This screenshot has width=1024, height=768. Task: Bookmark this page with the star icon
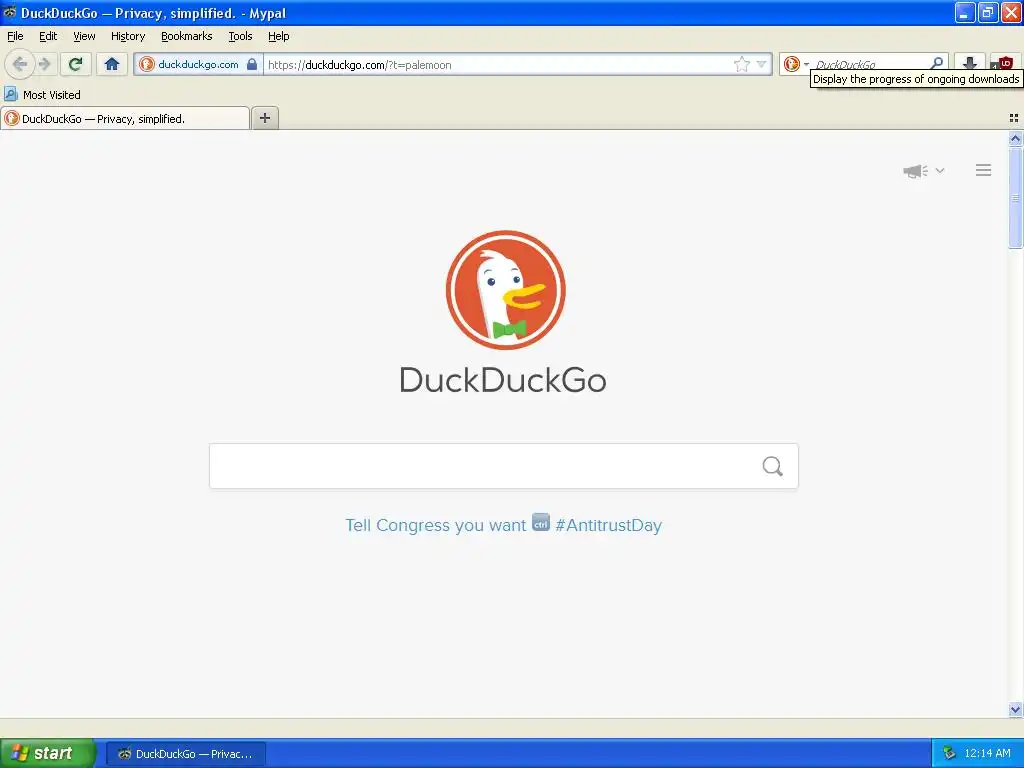pyautogui.click(x=742, y=64)
